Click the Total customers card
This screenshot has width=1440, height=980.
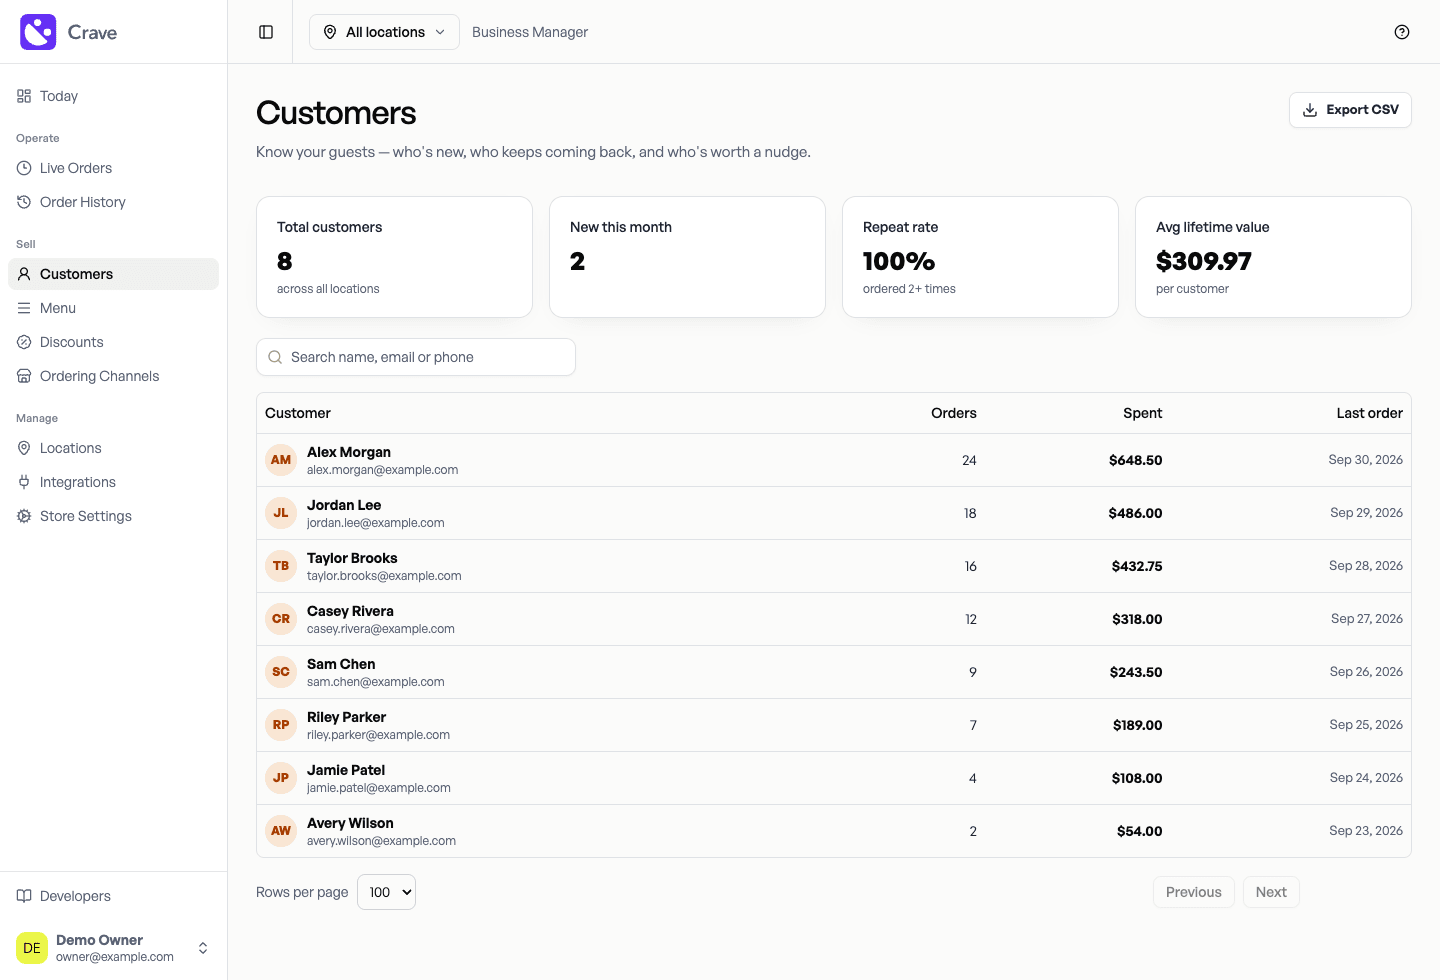click(x=394, y=257)
